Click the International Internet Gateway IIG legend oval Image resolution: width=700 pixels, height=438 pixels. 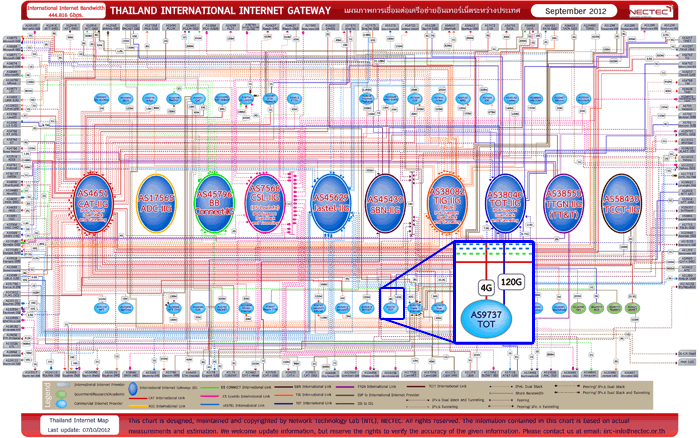(x=133, y=388)
